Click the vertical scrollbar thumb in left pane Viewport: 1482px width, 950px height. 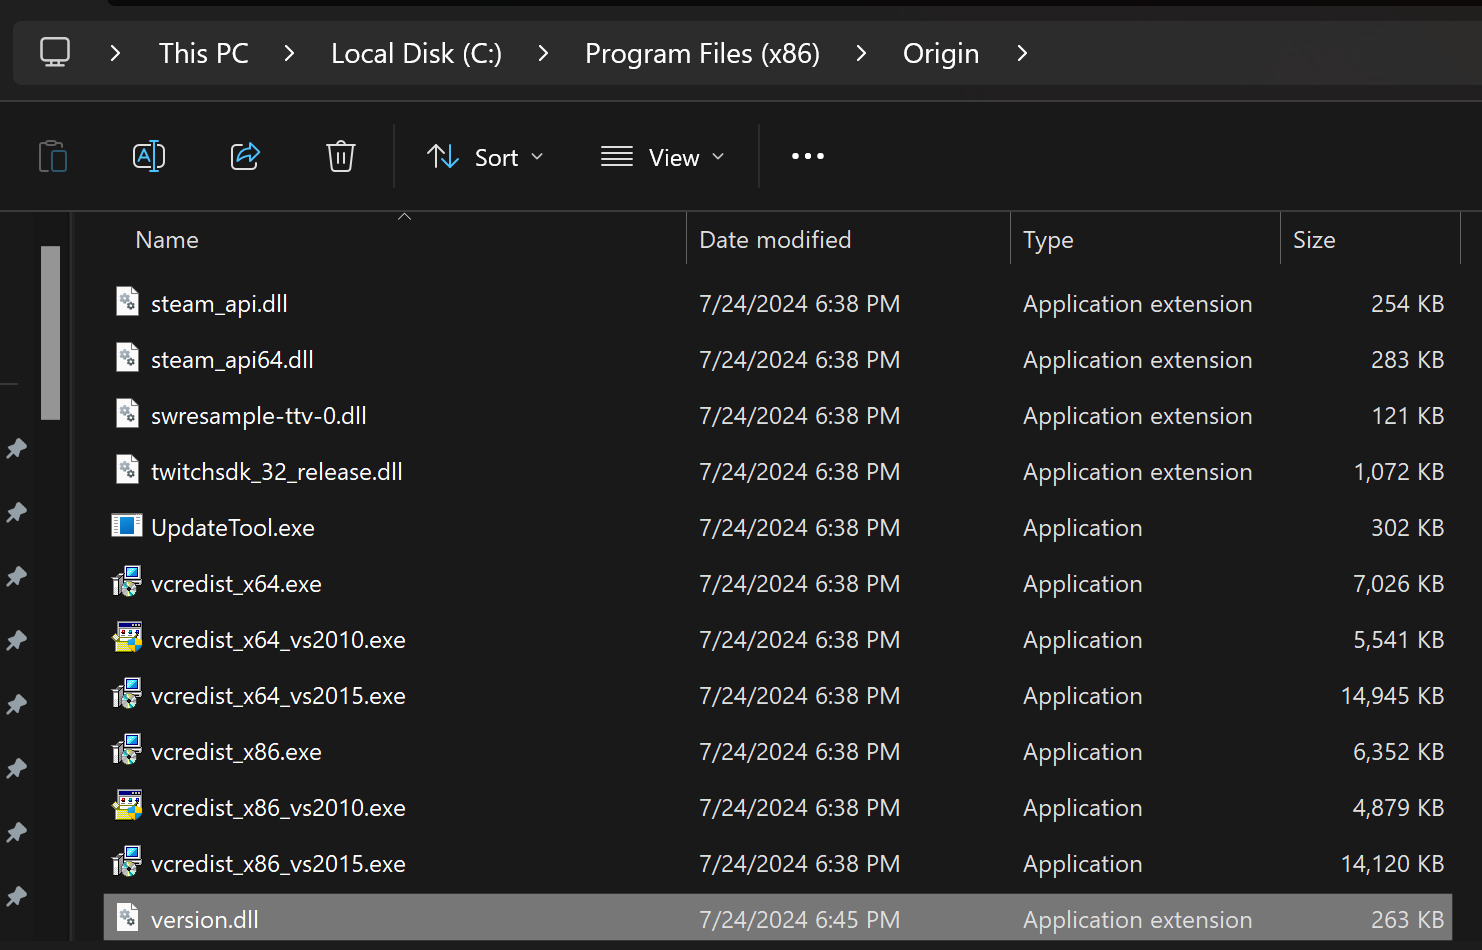pos(50,332)
